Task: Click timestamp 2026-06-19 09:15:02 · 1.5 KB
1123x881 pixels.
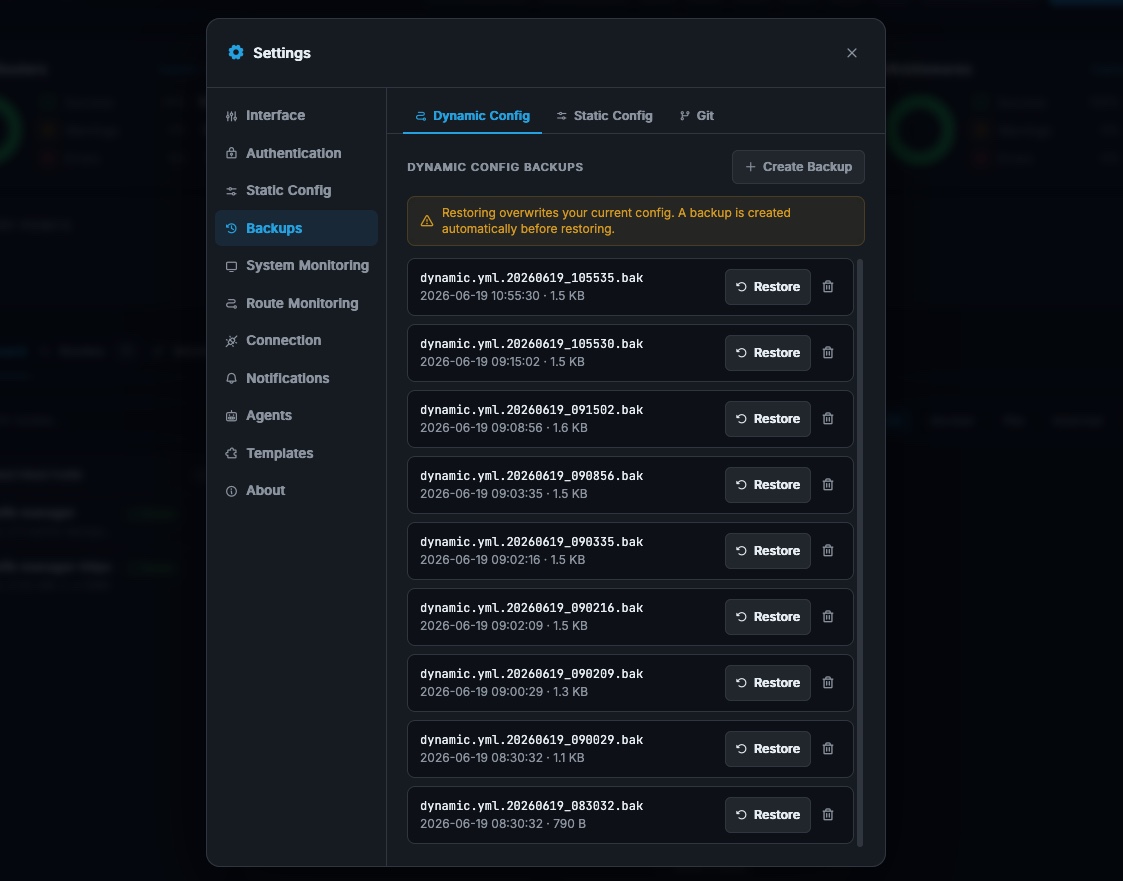Action: (x=502, y=362)
